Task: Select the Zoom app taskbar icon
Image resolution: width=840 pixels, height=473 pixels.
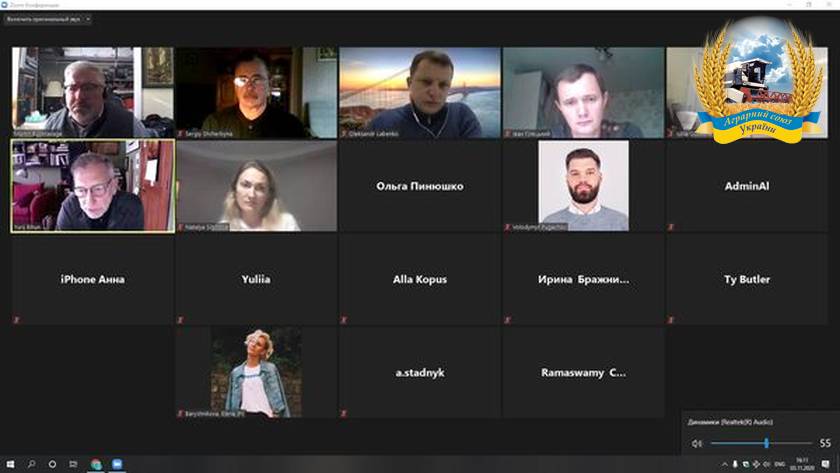Action: click(117, 464)
